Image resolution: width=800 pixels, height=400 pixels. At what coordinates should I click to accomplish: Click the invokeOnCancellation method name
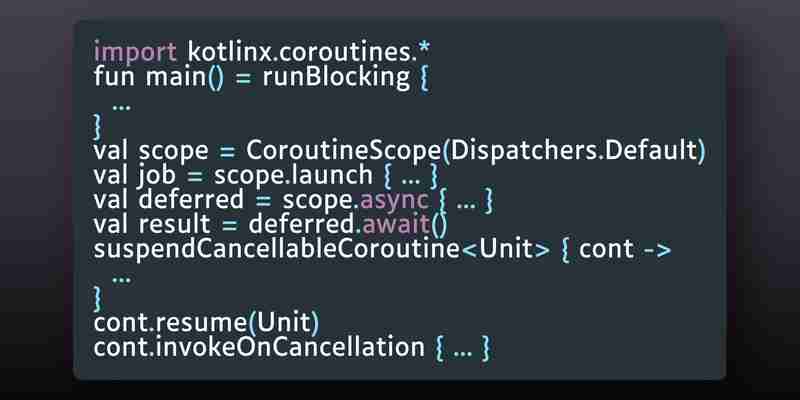[x=289, y=347]
